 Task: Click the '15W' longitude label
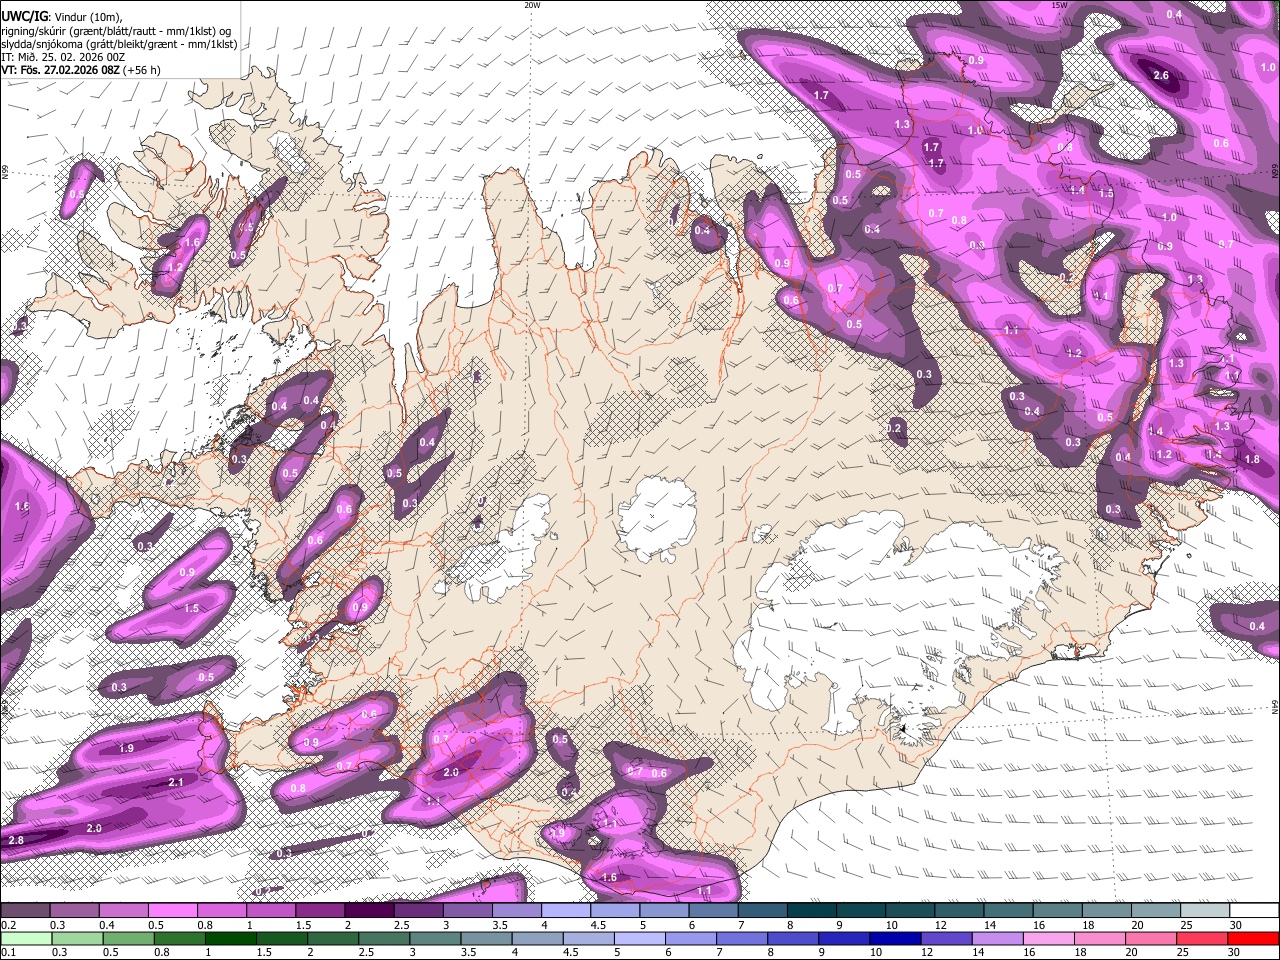tap(1059, 5)
